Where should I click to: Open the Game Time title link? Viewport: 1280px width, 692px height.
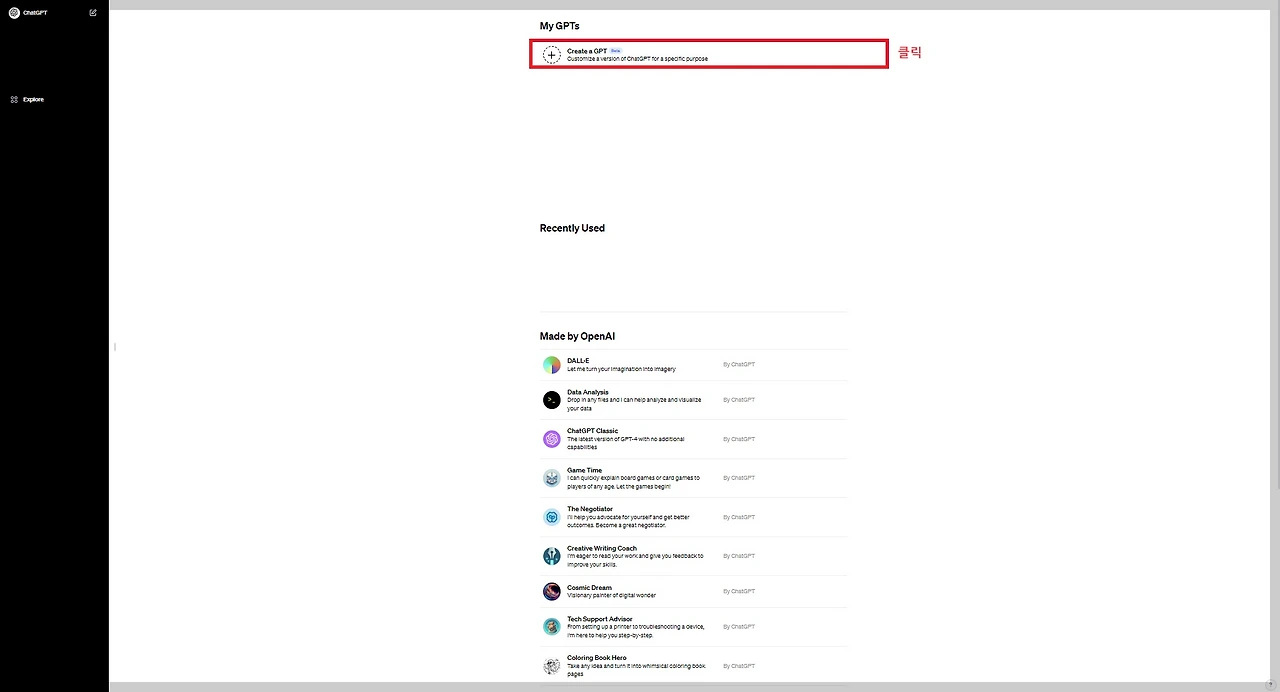pyautogui.click(x=585, y=470)
